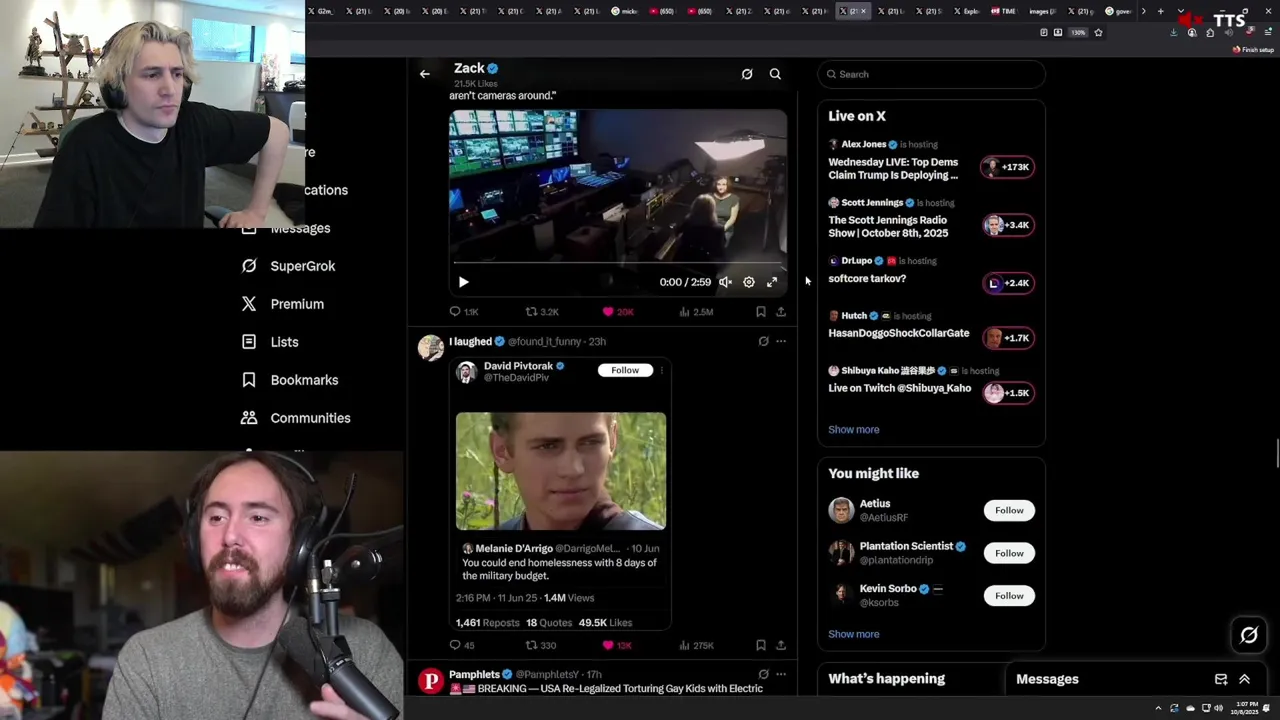Image resolution: width=1280 pixels, height=720 pixels.
Task: Bookmark the I laughed post
Action: 761,645
